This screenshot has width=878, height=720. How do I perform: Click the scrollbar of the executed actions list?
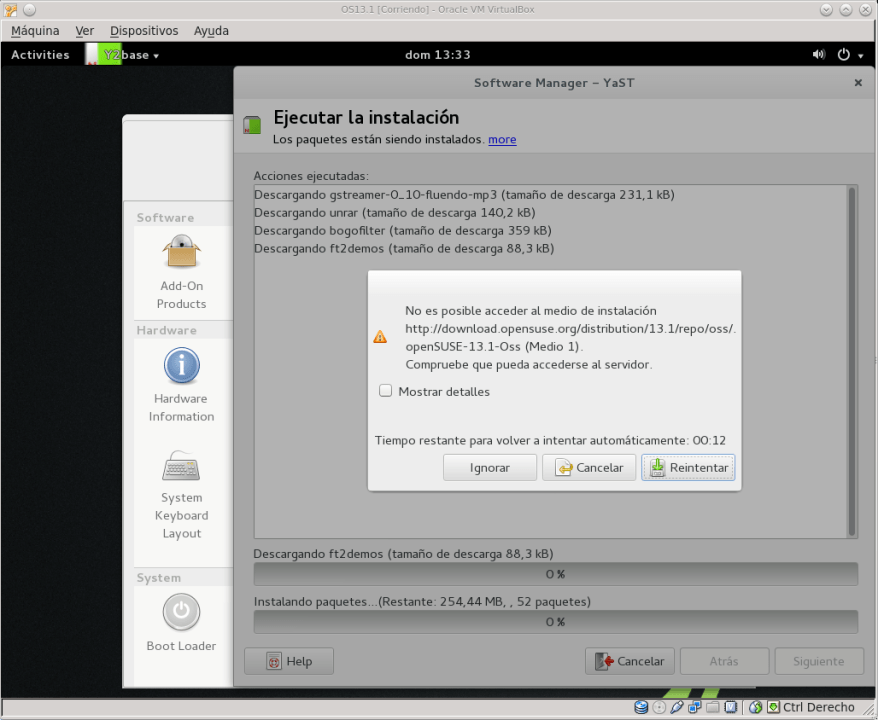click(x=851, y=360)
